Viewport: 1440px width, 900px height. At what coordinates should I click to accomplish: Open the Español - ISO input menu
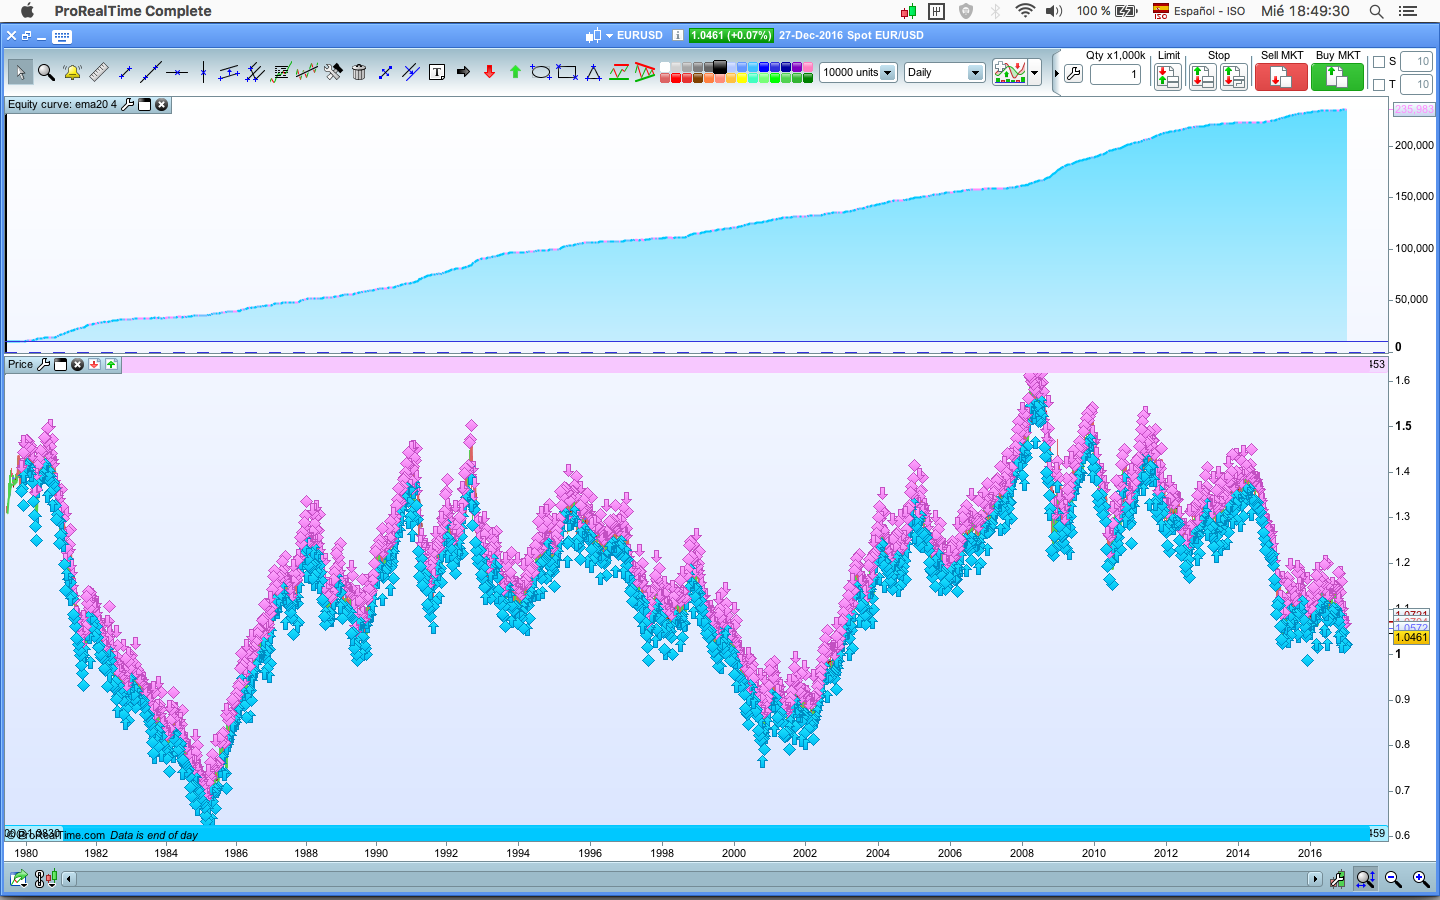click(x=1199, y=11)
